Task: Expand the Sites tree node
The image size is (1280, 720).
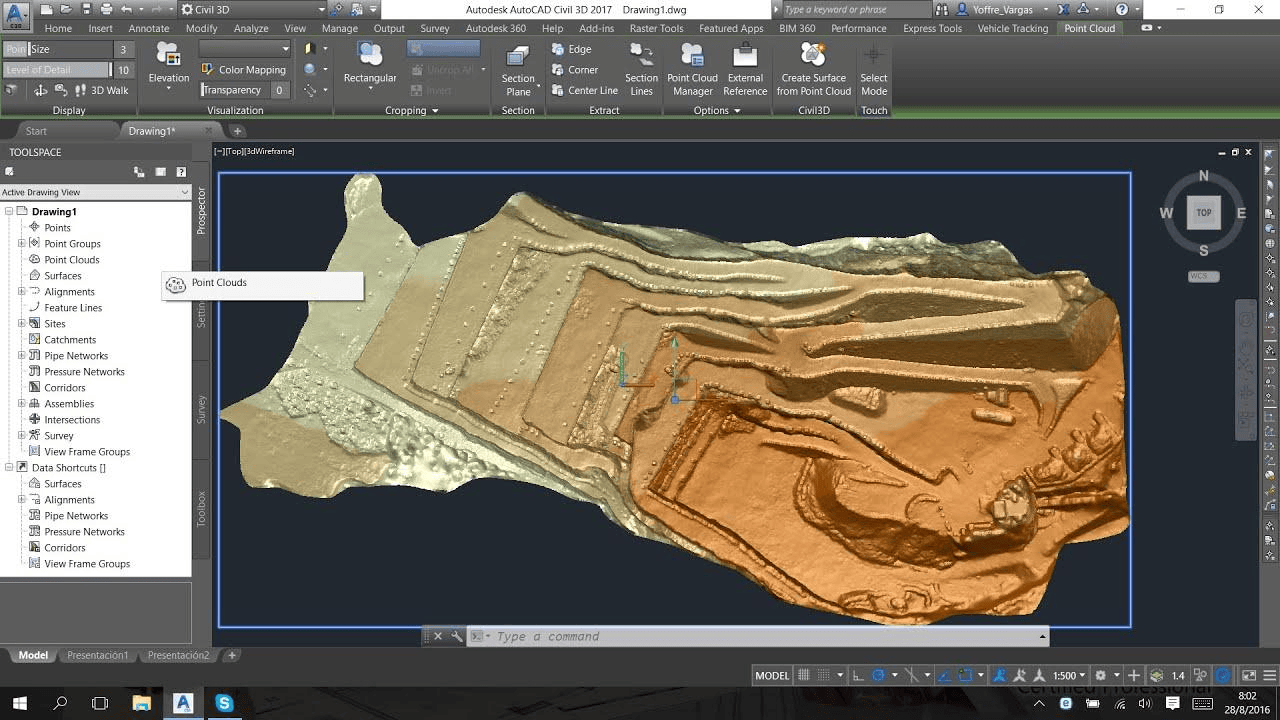Action: 21,323
